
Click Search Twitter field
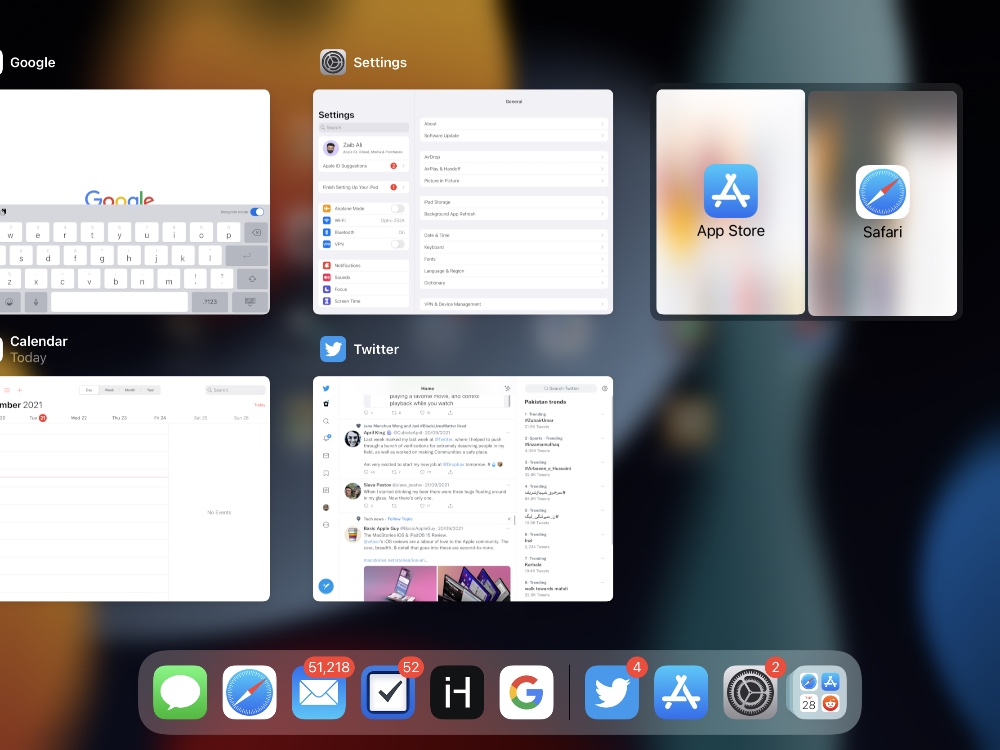[x=561, y=388]
